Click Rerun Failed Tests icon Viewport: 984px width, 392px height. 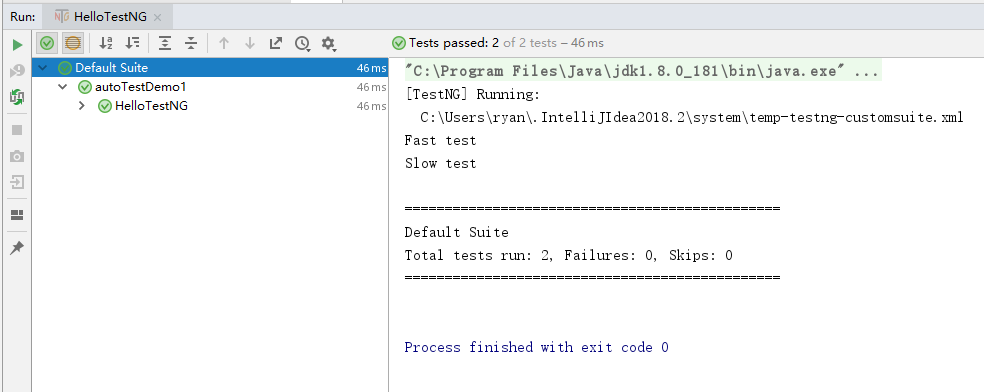18,71
